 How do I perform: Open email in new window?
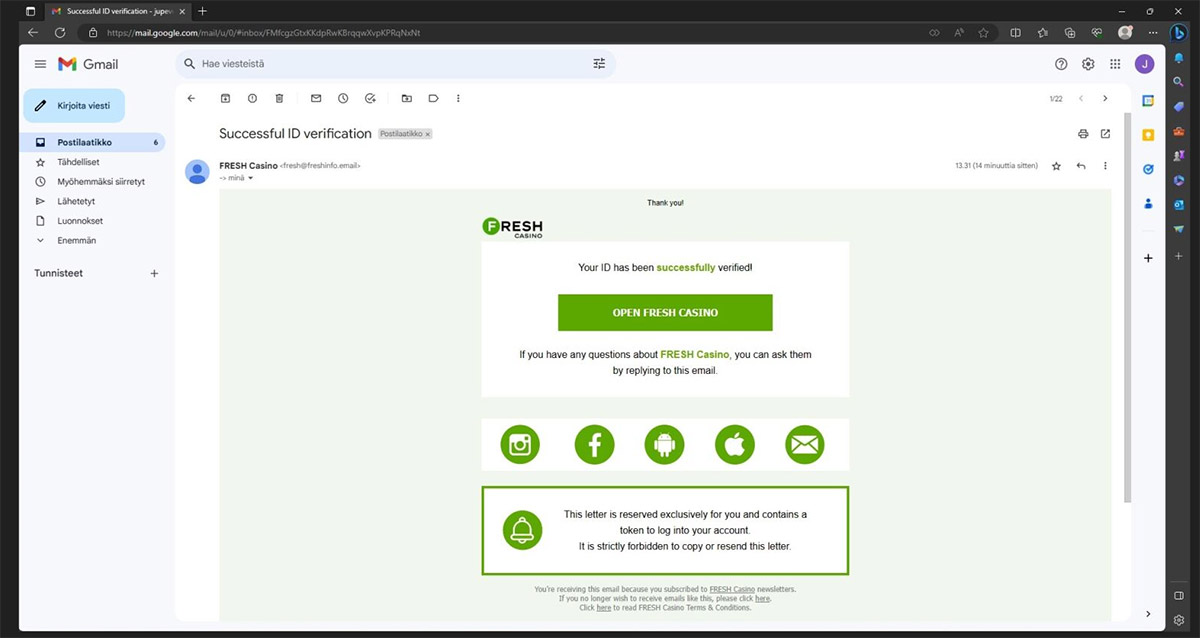pos(1105,134)
